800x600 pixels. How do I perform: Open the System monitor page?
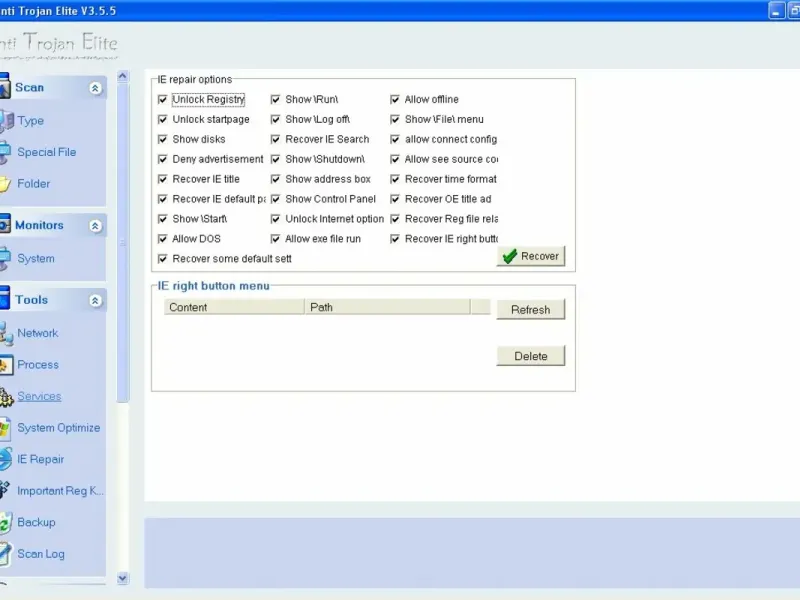click(x=36, y=259)
